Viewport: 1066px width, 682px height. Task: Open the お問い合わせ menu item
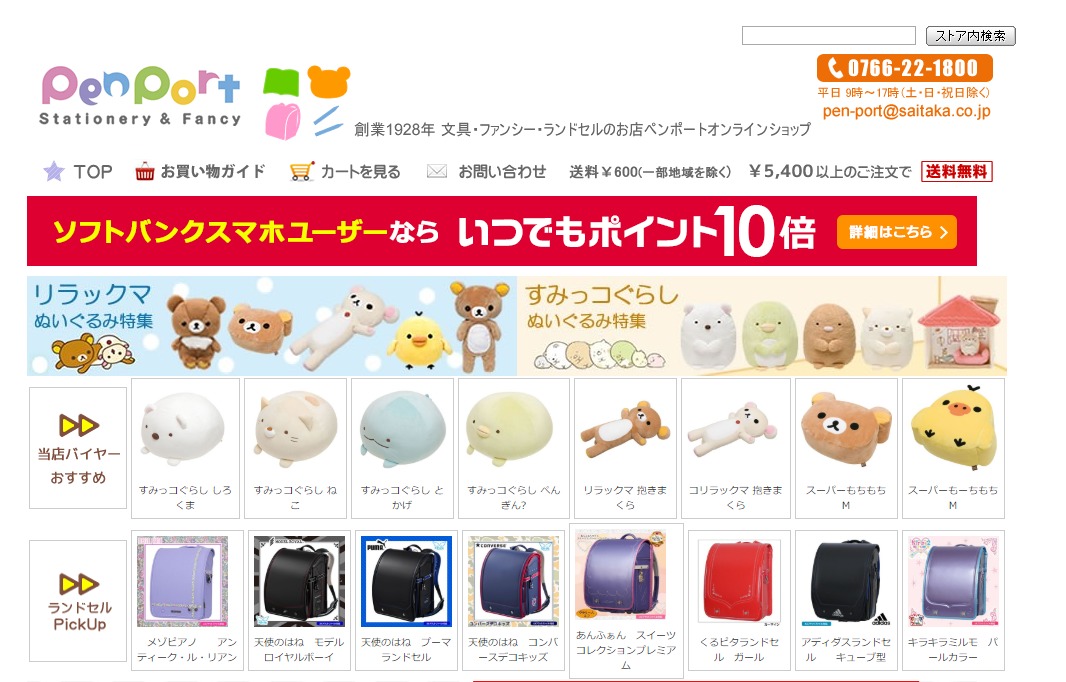[x=502, y=172]
